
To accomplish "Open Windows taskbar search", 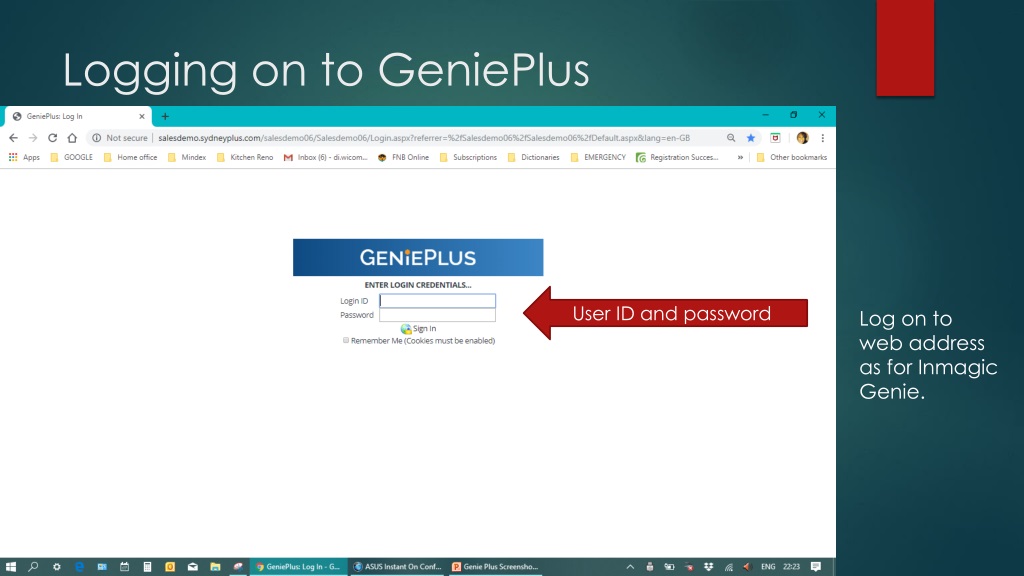I will tap(33, 567).
